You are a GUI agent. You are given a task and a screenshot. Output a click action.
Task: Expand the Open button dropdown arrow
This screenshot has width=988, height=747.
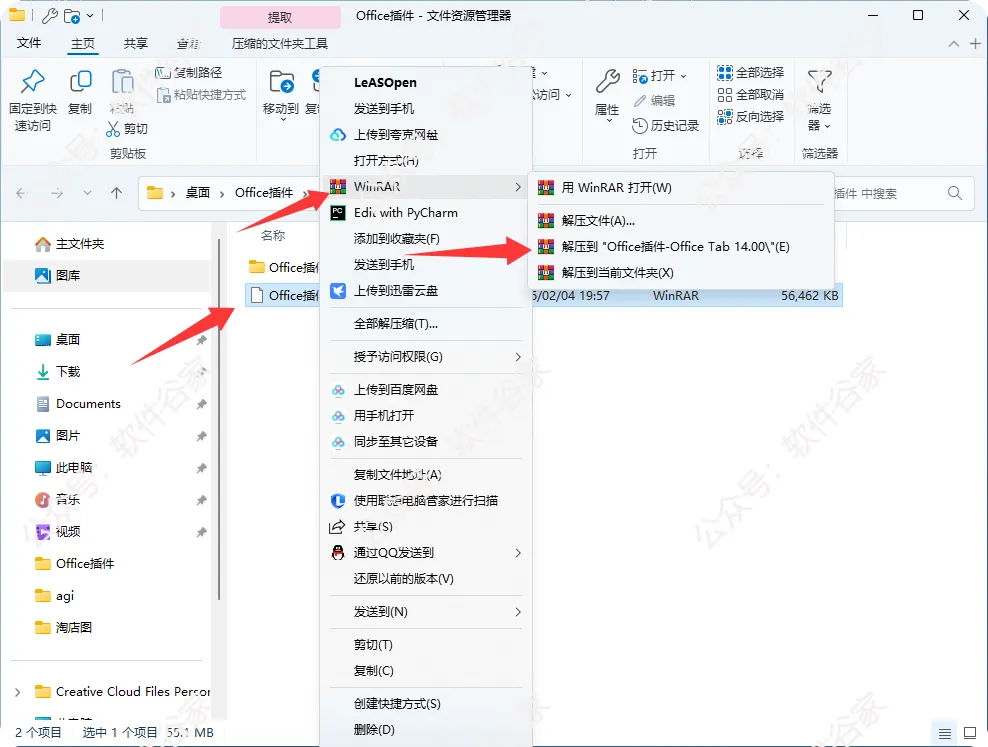coord(684,76)
